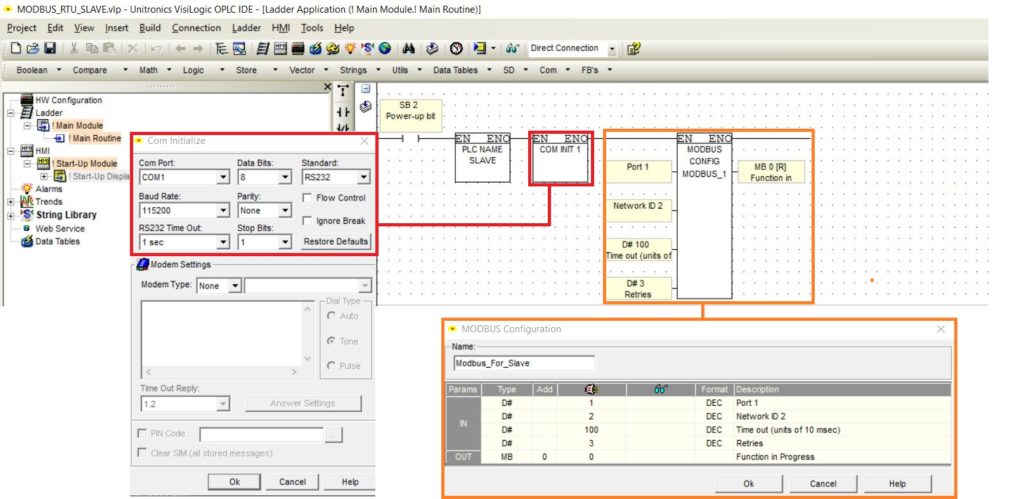Click the binoculars Find icon
Image resolution: width=1024 pixels, height=499 pixels.
409,48
